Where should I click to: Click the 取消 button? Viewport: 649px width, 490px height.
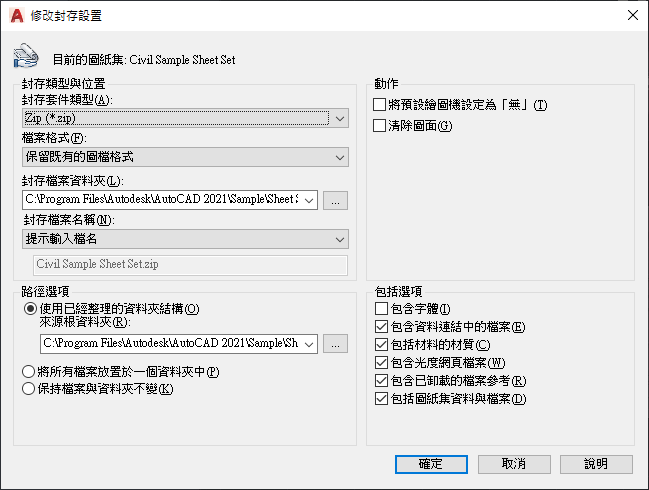click(514, 464)
